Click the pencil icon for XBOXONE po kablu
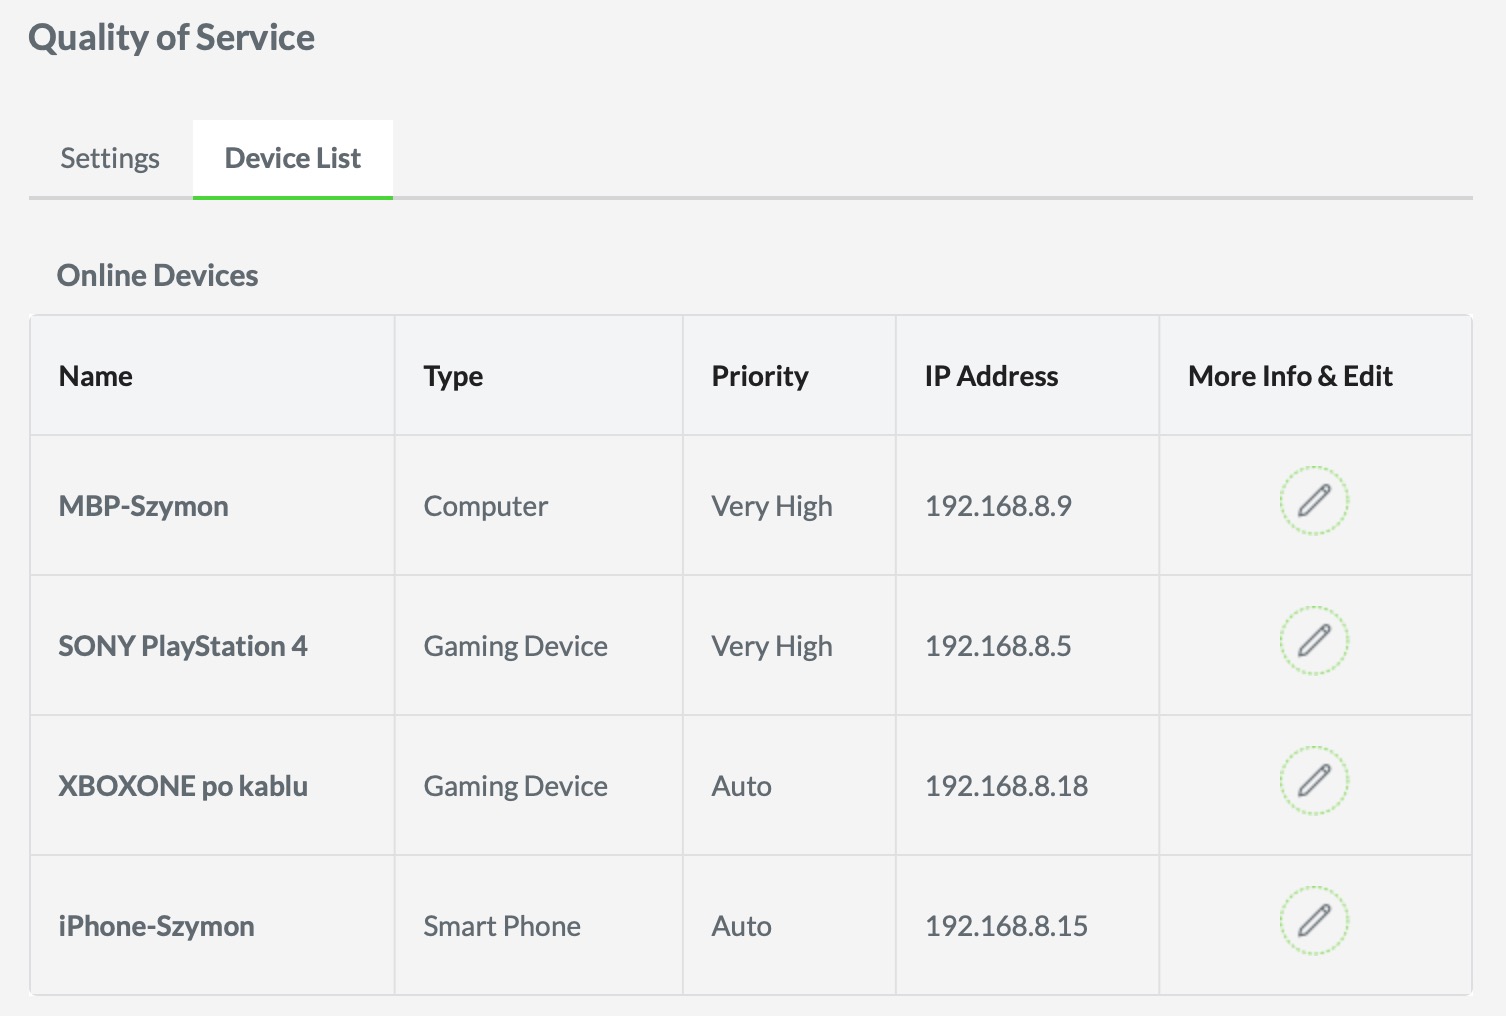This screenshot has height=1016, width=1506. coord(1314,780)
